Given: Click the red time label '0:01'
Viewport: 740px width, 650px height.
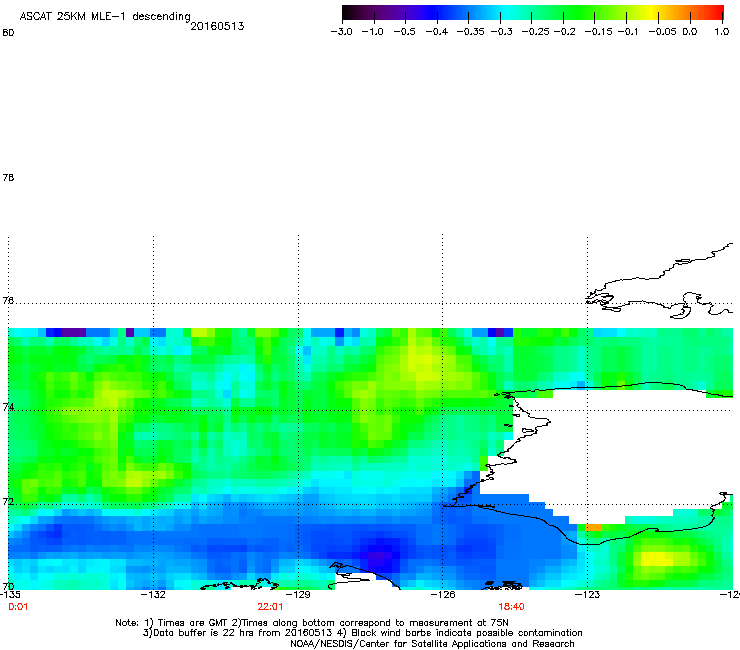Looking at the screenshot, I should pyautogui.click(x=18, y=607).
